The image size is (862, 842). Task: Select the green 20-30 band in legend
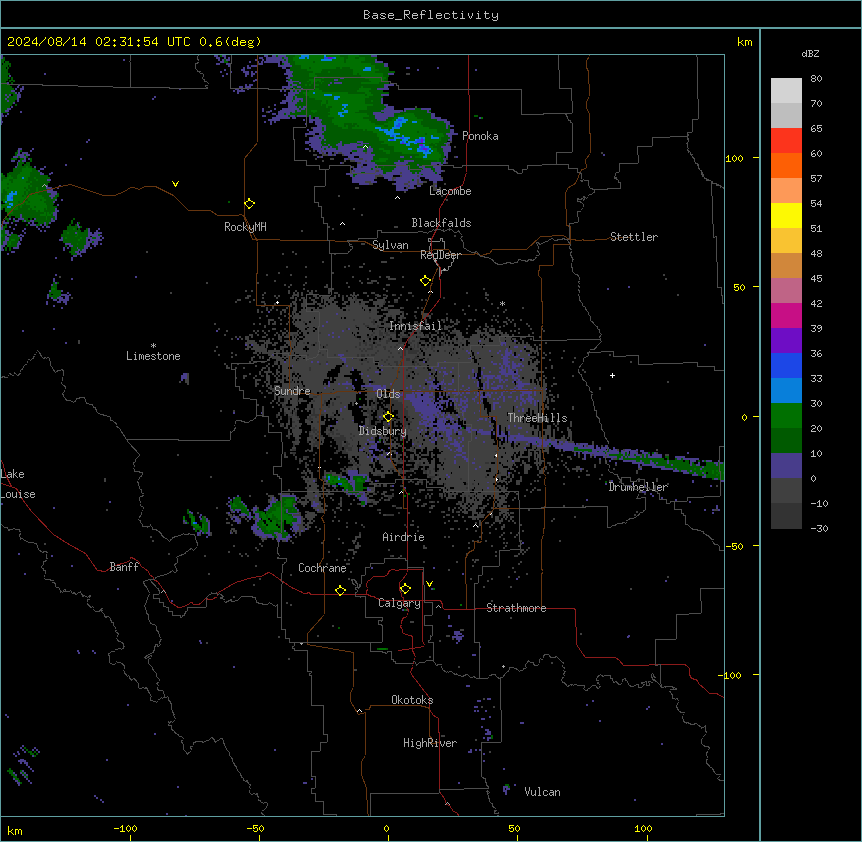point(786,416)
